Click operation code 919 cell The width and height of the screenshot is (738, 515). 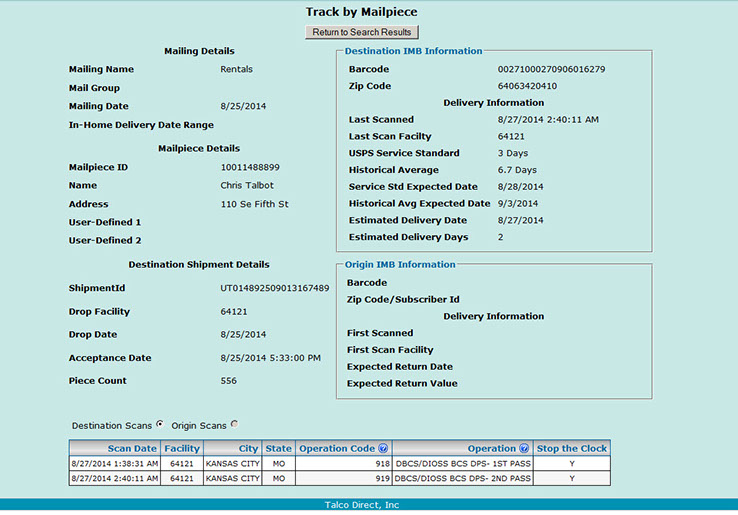(x=344, y=478)
